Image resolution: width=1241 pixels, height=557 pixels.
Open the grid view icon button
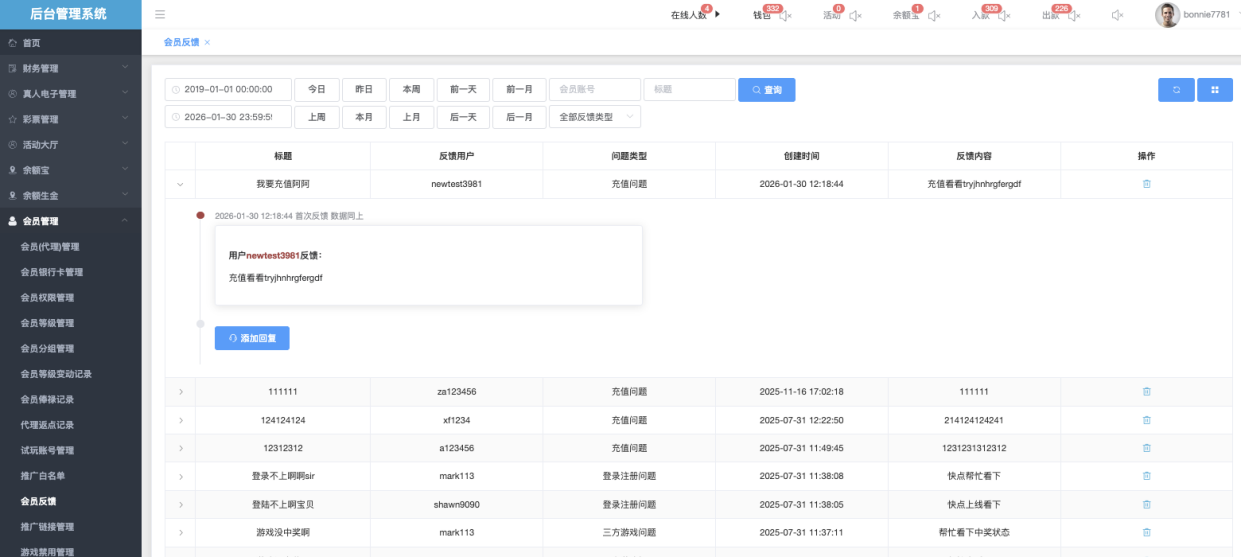point(1215,90)
